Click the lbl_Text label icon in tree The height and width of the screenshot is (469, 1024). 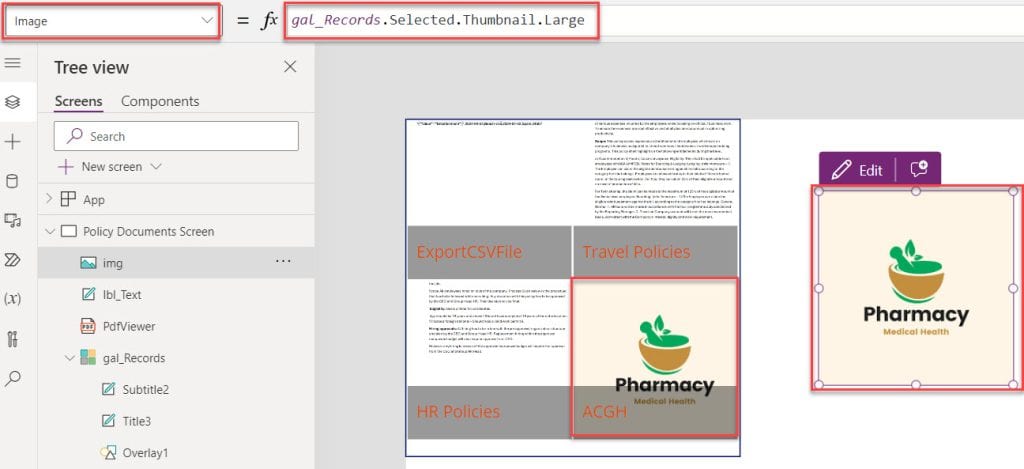click(88, 295)
